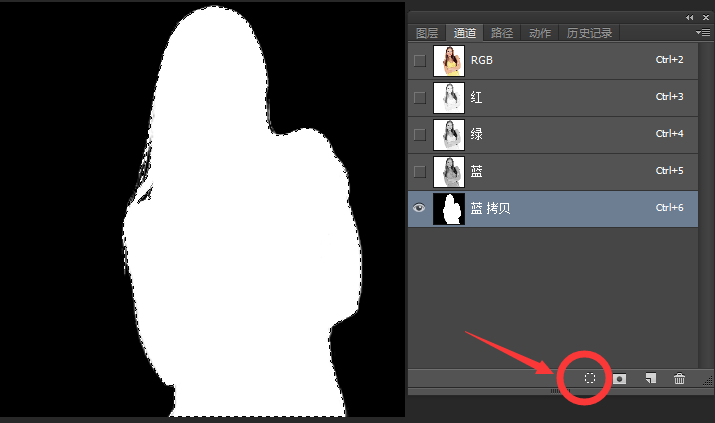Switch to the 历史记录 tab

coord(589,33)
